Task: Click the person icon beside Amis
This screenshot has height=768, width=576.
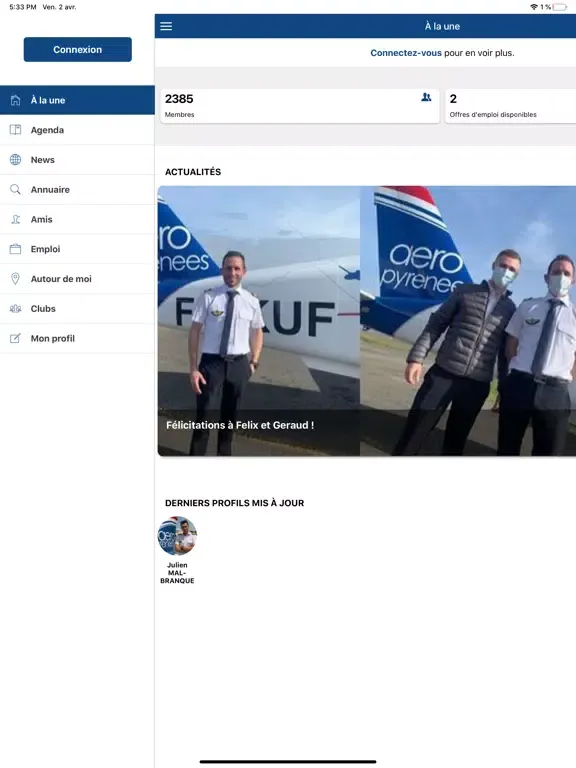Action: 15,219
